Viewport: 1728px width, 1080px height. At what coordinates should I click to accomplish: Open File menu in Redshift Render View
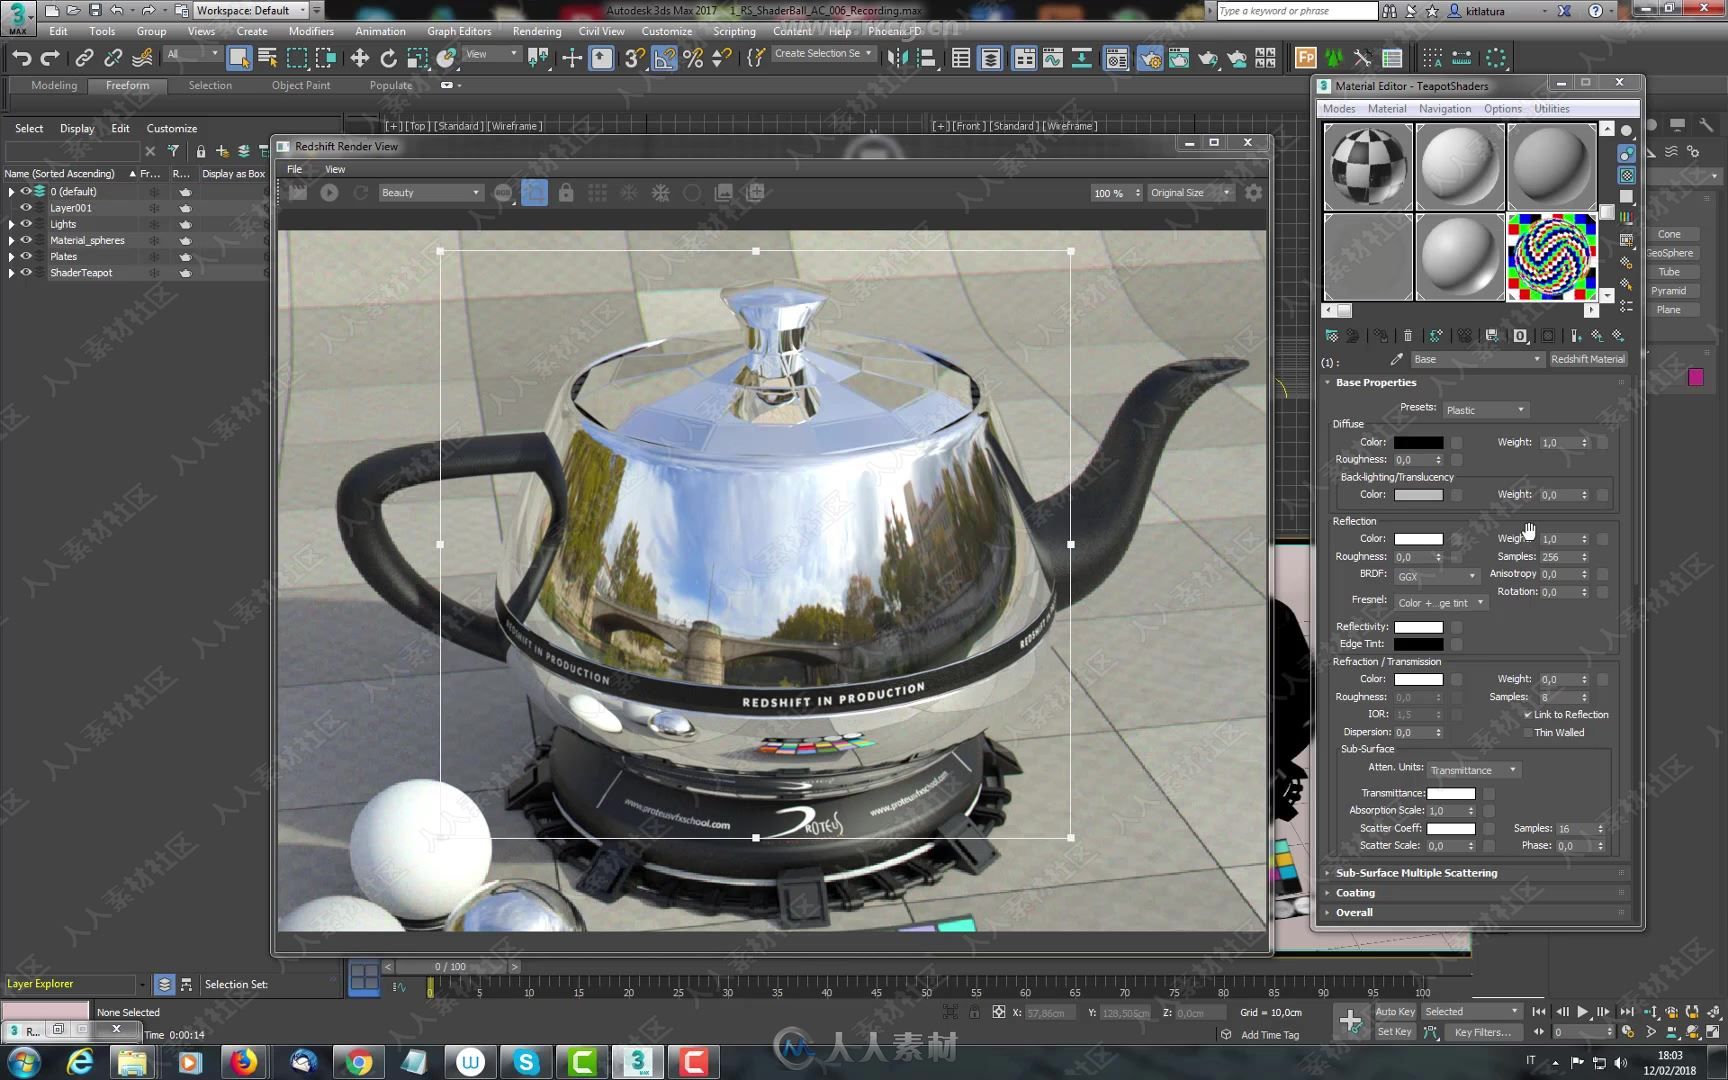click(x=294, y=169)
